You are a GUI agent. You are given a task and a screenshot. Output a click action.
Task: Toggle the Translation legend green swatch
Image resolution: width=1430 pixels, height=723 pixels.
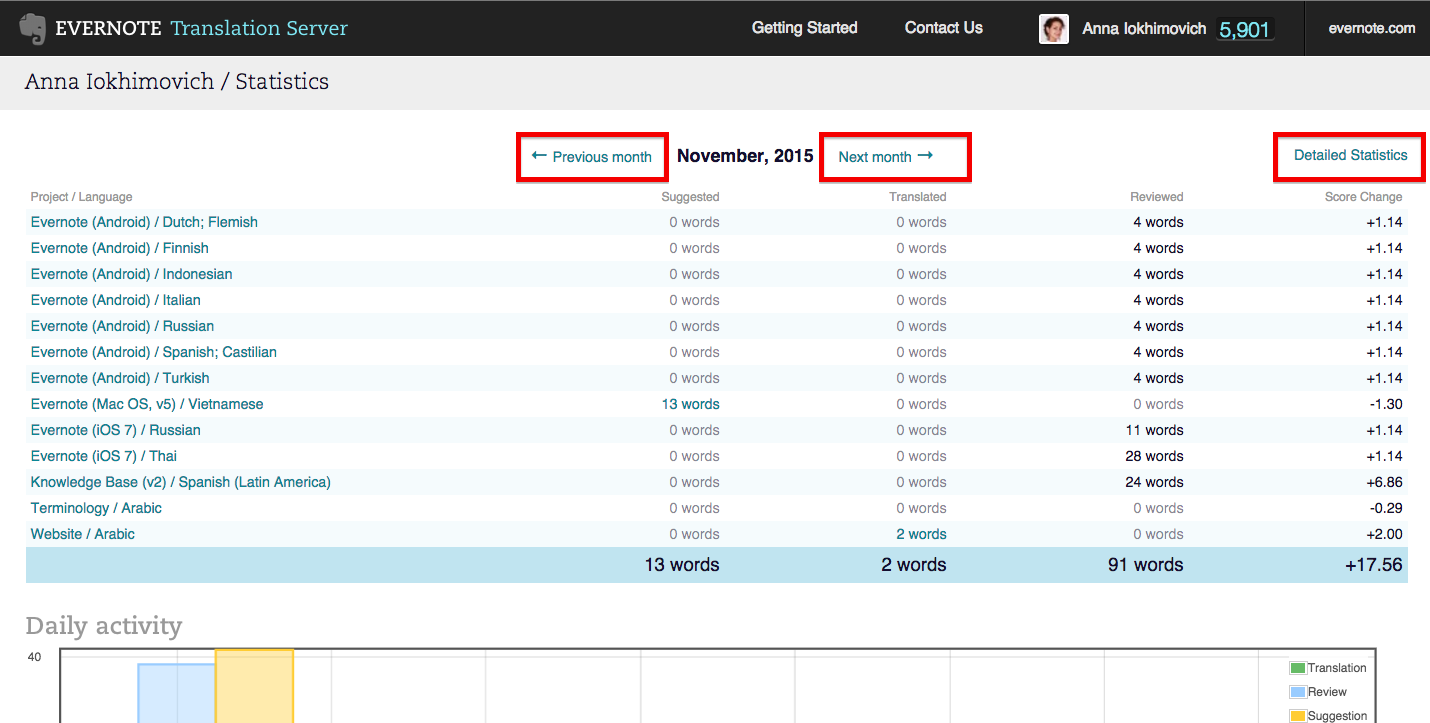1297,668
